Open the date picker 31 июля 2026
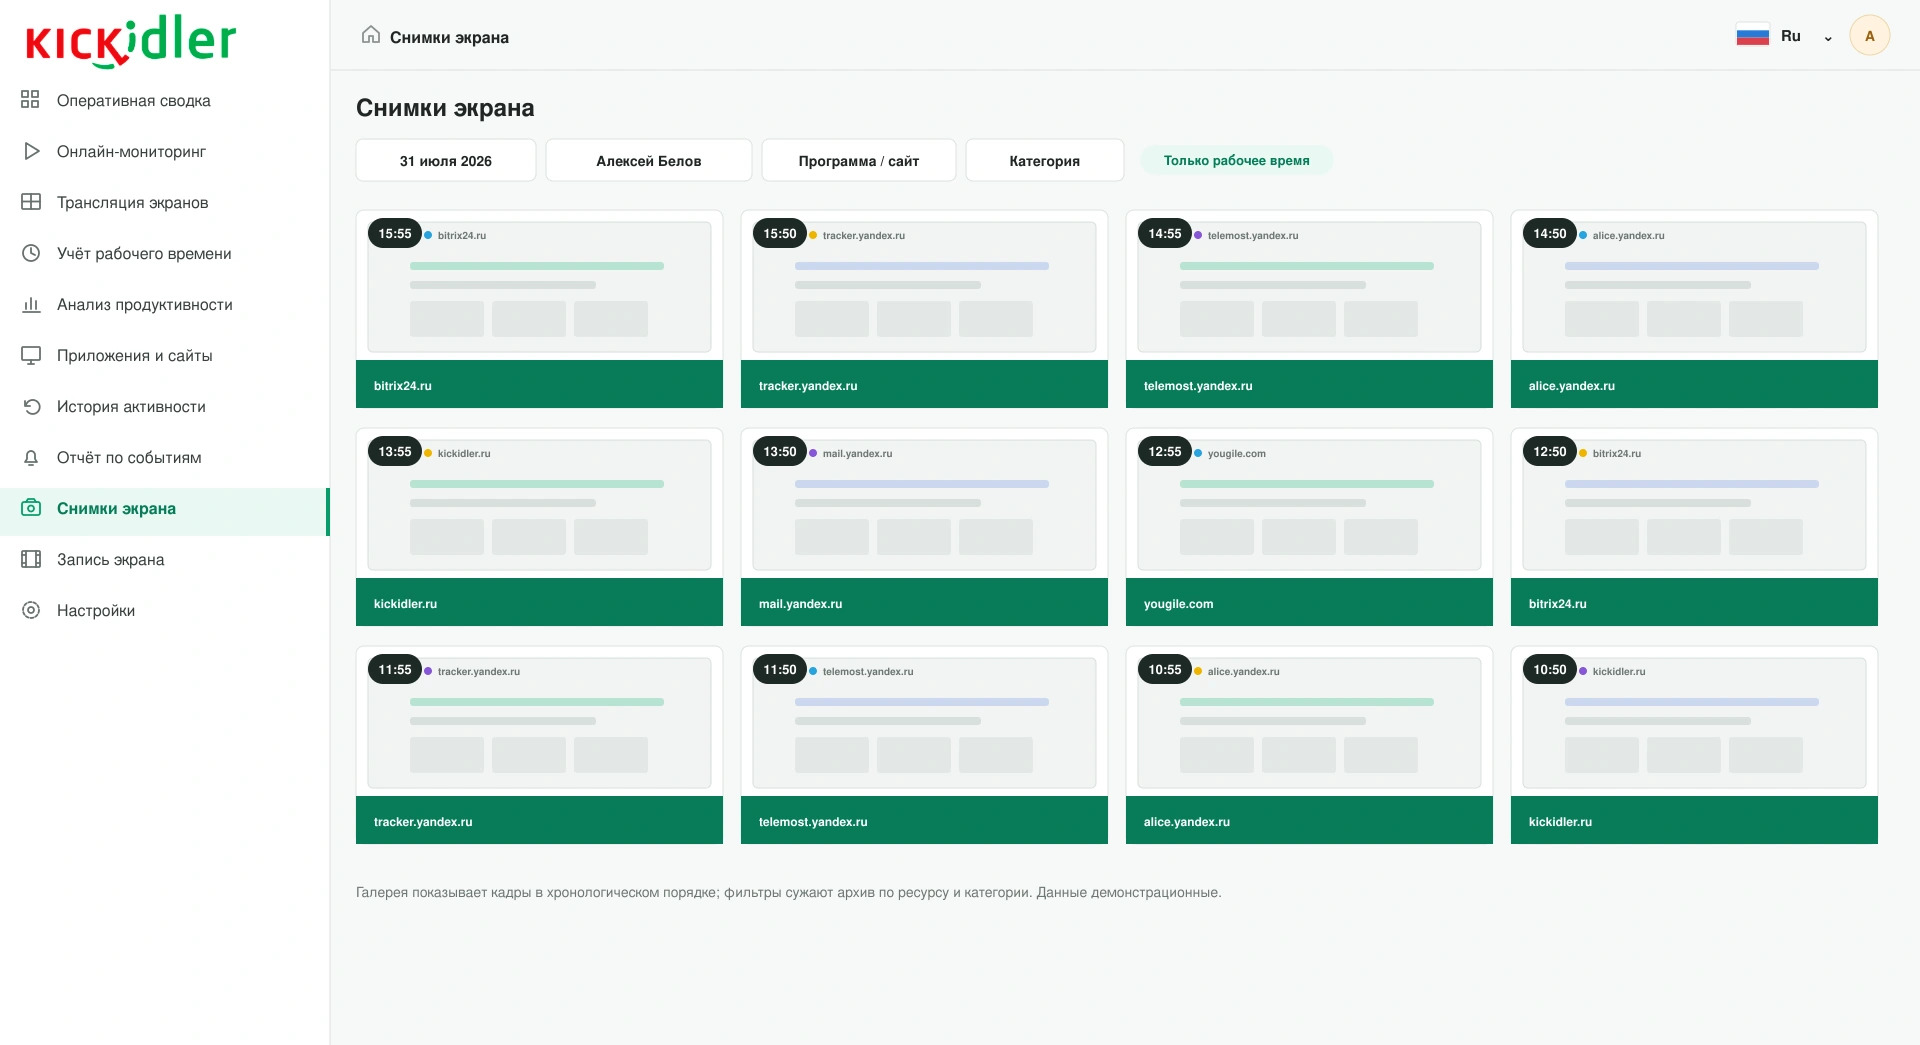 [446, 160]
